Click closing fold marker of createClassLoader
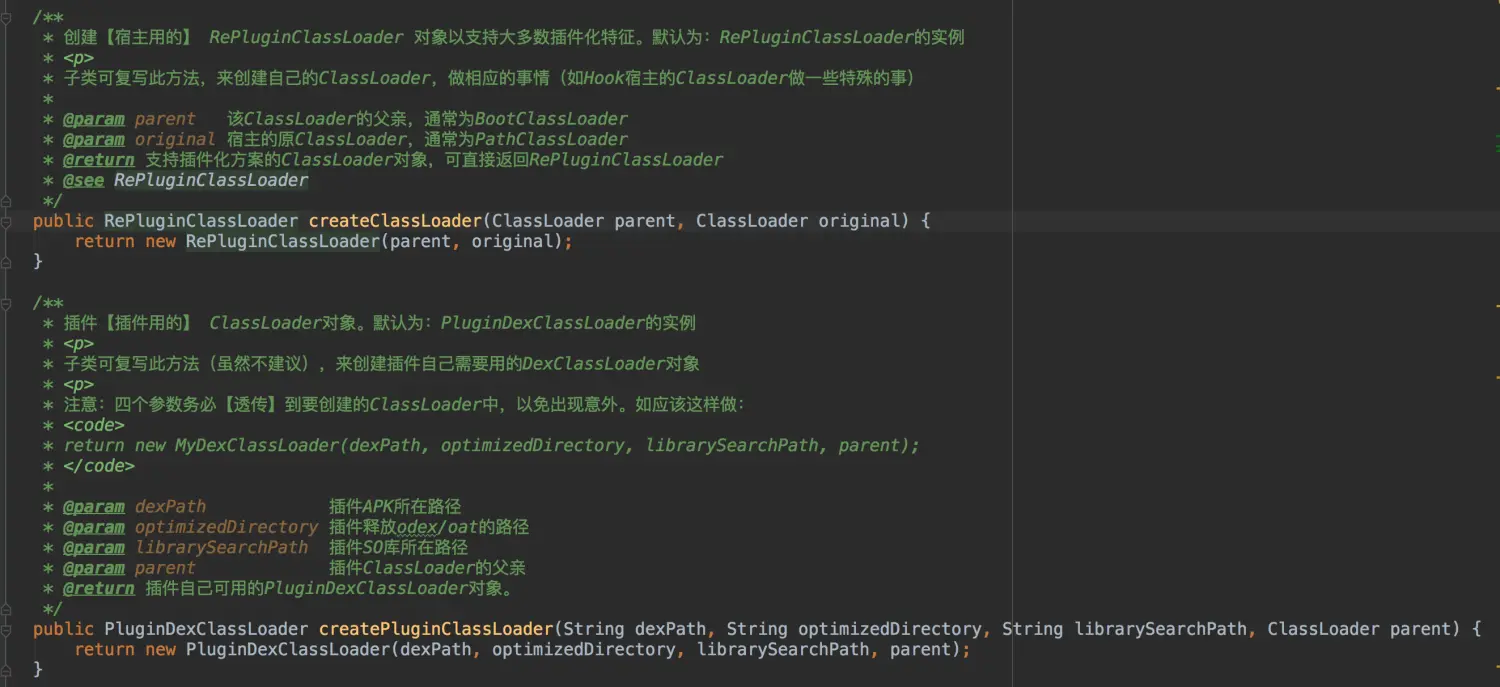Viewport: 1500px width, 687px height. point(7,261)
